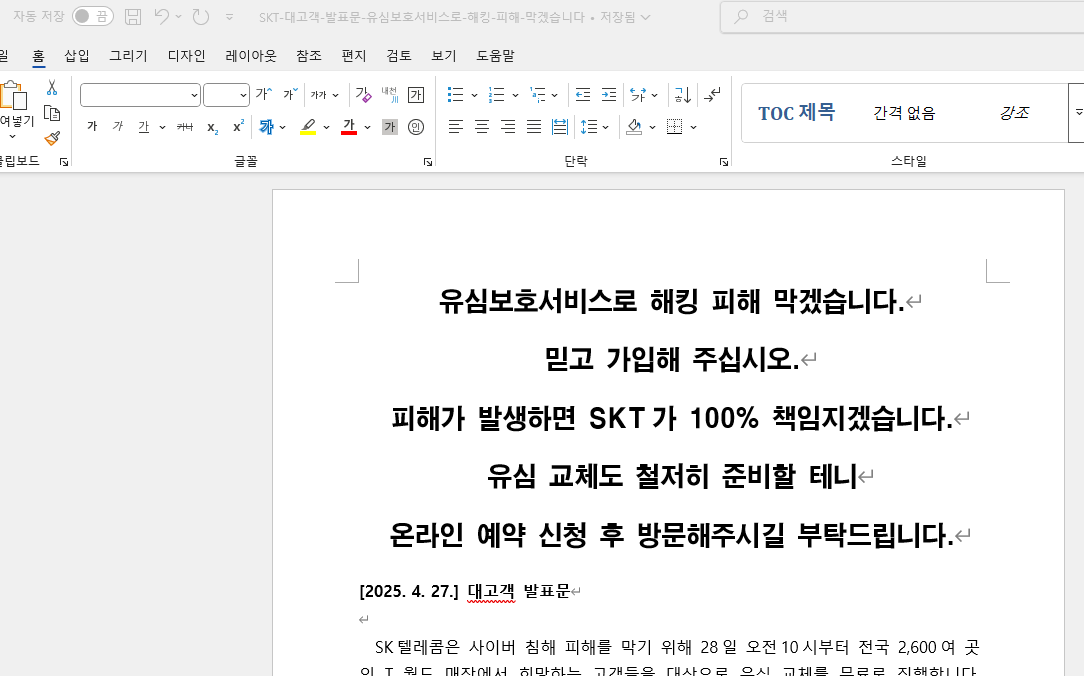Expand the borders dropdown arrow
The width and height of the screenshot is (1084, 676).
pyautogui.click(x=693, y=127)
